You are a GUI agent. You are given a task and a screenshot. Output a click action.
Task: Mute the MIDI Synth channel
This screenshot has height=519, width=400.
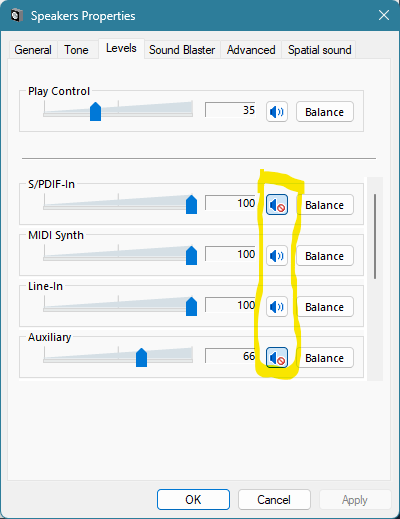pos(277,256)
